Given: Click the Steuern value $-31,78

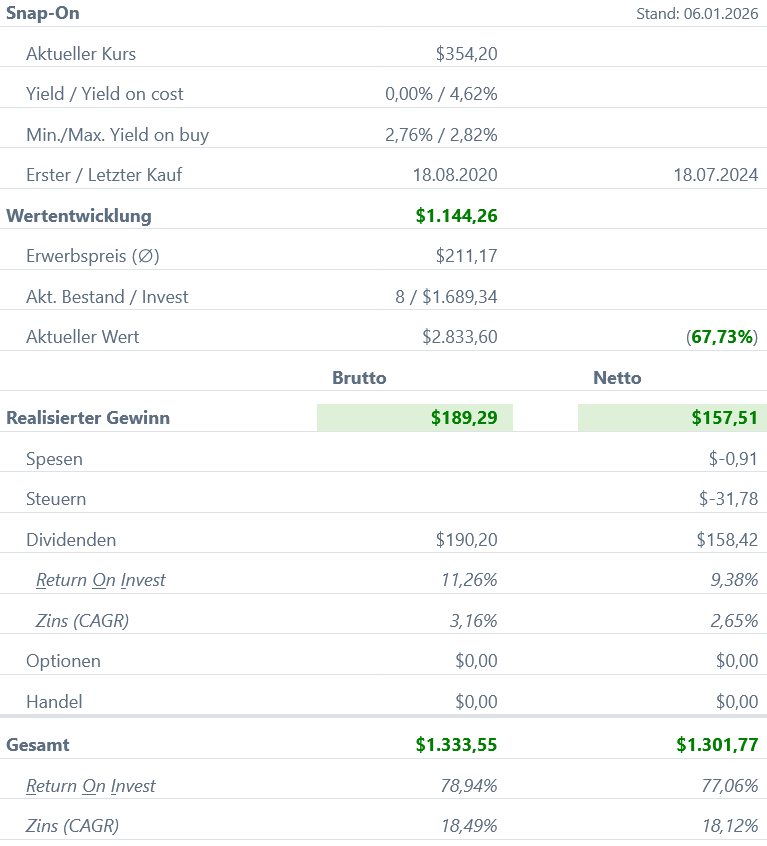Looking at the screenshot, I should point(727,499).
